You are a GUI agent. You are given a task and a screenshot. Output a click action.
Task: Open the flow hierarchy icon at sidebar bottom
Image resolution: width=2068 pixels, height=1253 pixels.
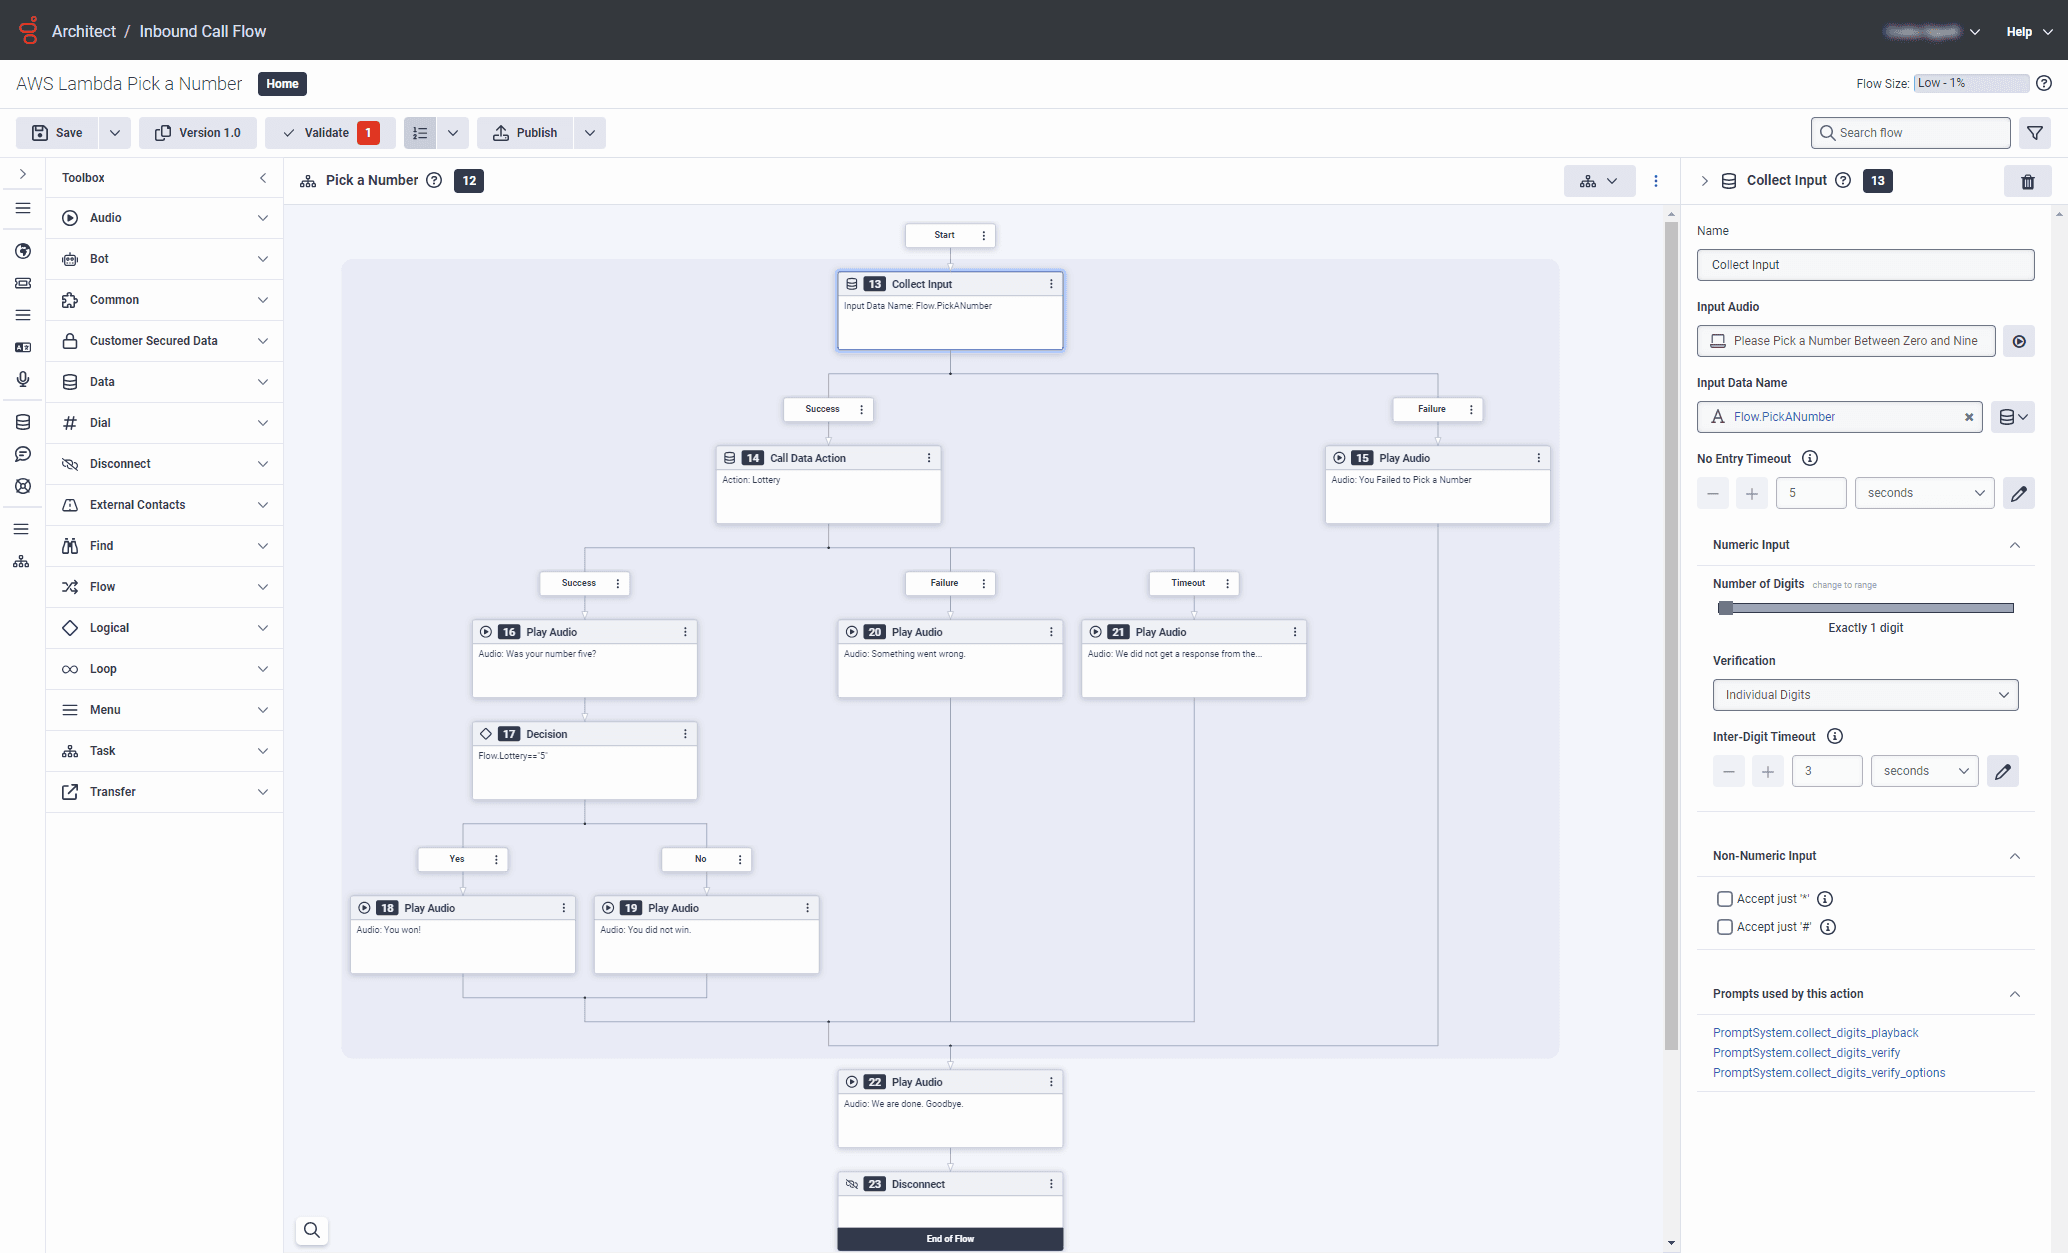(x=22, y=561)
